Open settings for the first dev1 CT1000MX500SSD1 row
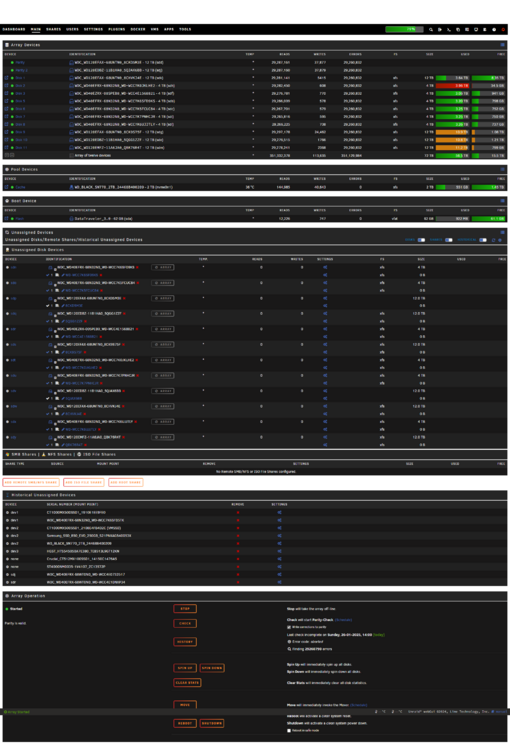This screenshot has width=510, height=750. 279,512
